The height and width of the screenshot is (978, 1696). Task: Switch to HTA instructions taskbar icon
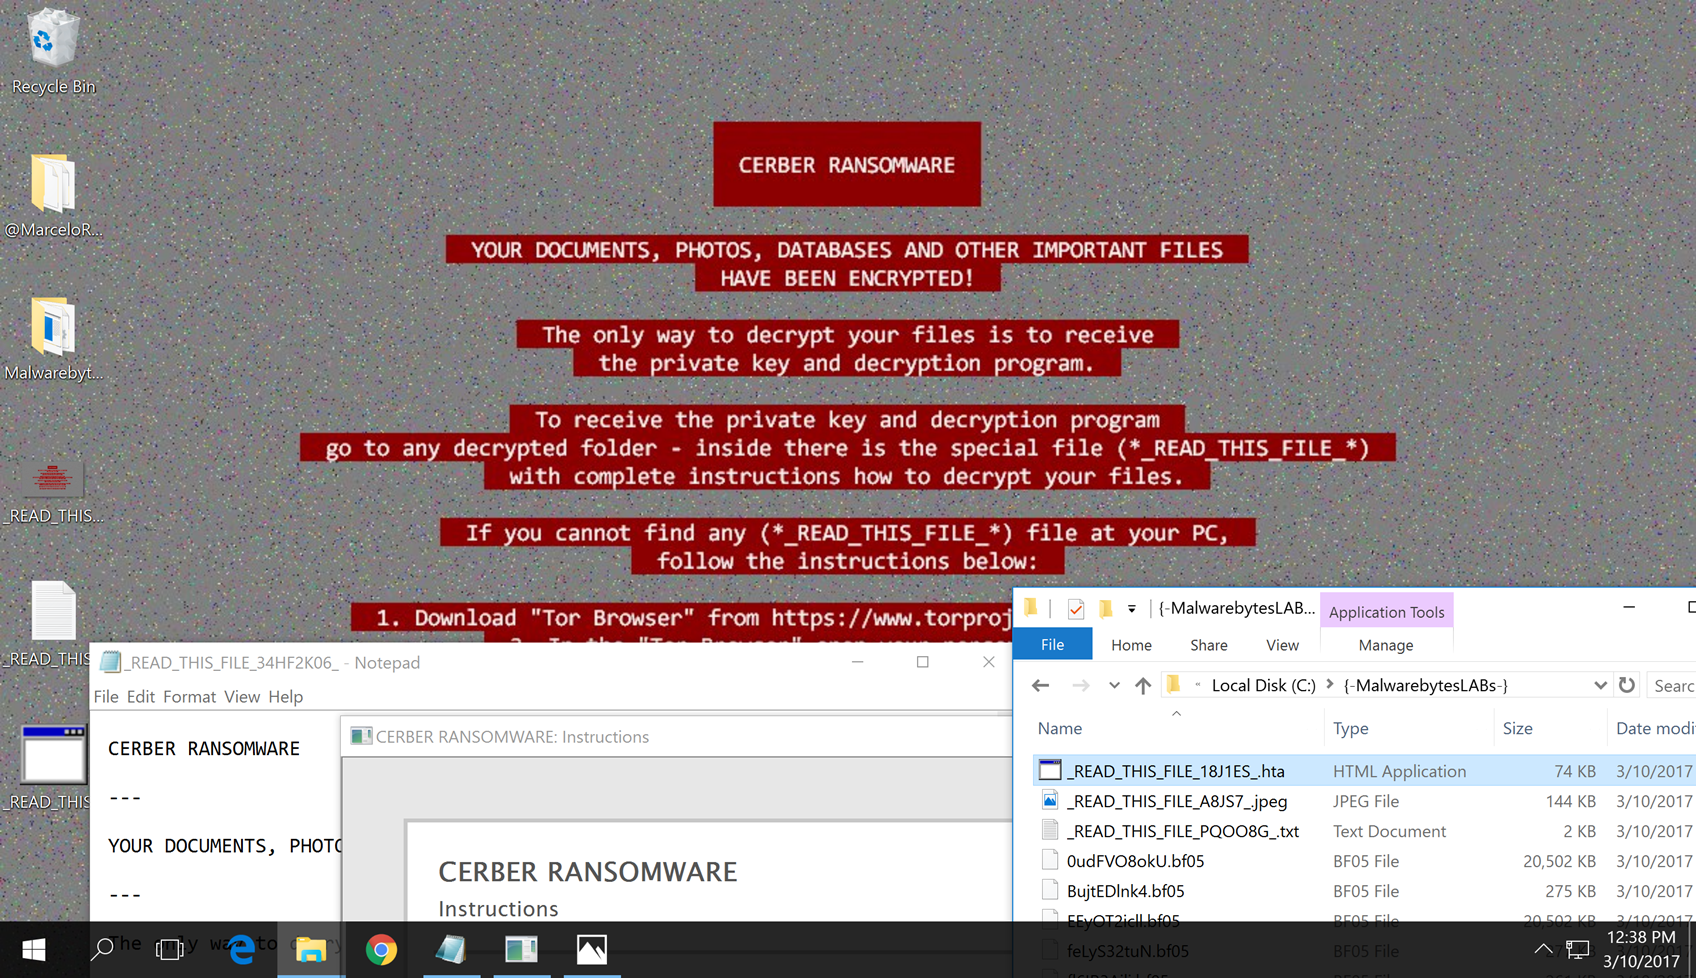coord(521,950)
